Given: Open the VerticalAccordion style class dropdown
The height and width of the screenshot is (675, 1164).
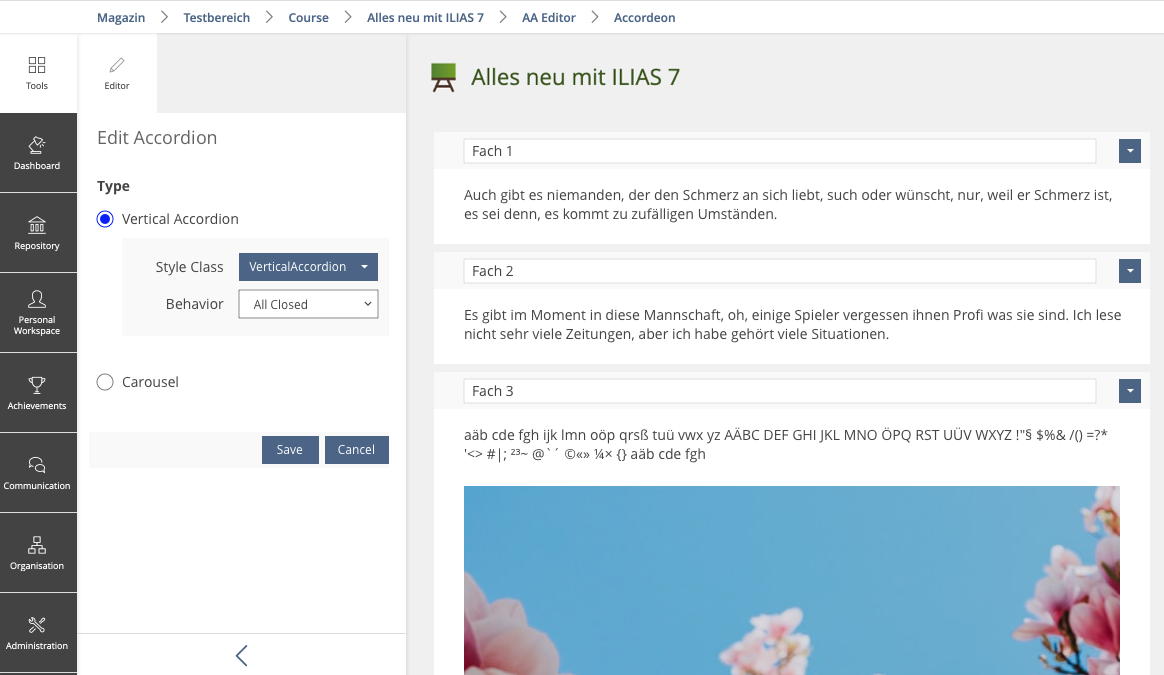Looking at the screenshot, I should tap(308, 267).
